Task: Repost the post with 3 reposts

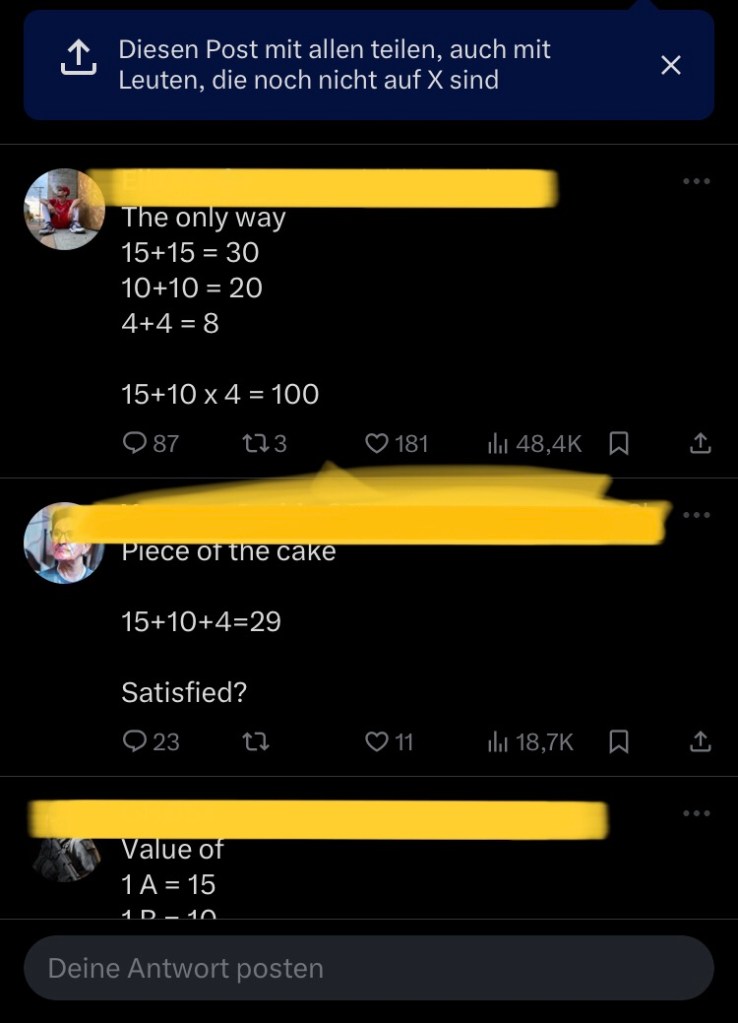Action: pyautogui.click(x=264, y=444)
